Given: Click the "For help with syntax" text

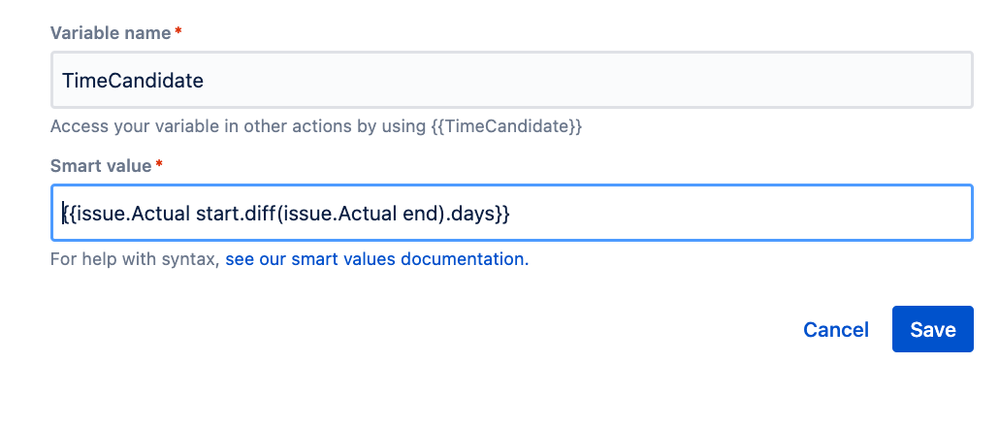Looking at the screenshot, I should 134,260.
